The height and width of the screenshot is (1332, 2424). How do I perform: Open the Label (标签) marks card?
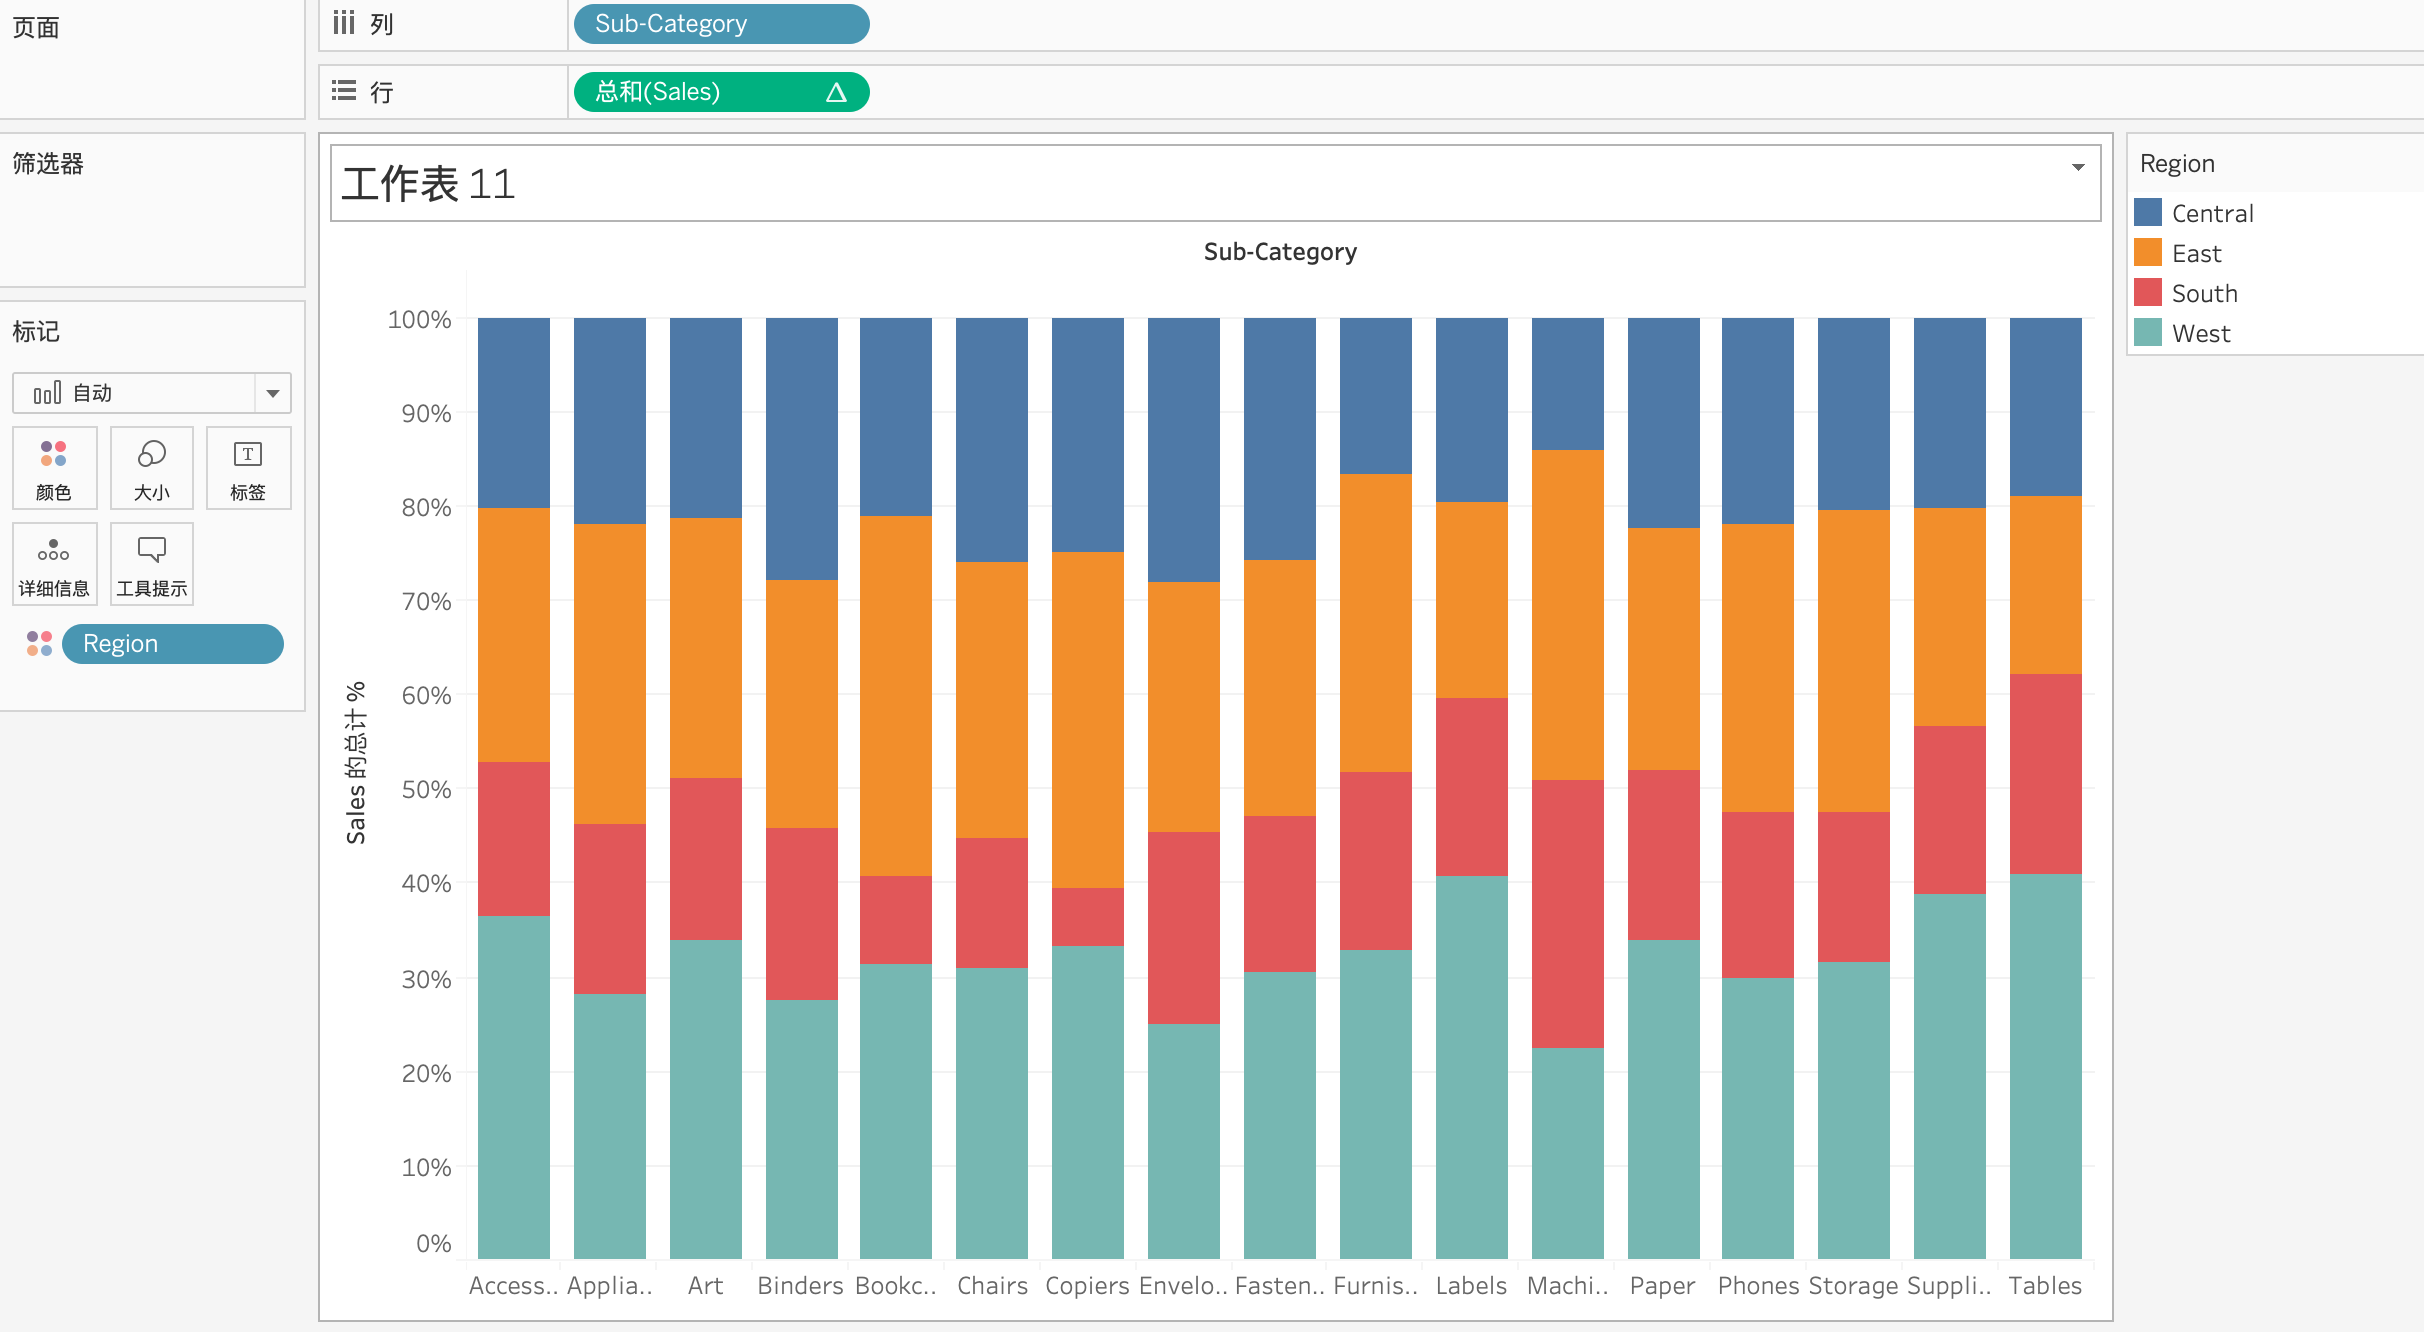click(x=248, y=468)
